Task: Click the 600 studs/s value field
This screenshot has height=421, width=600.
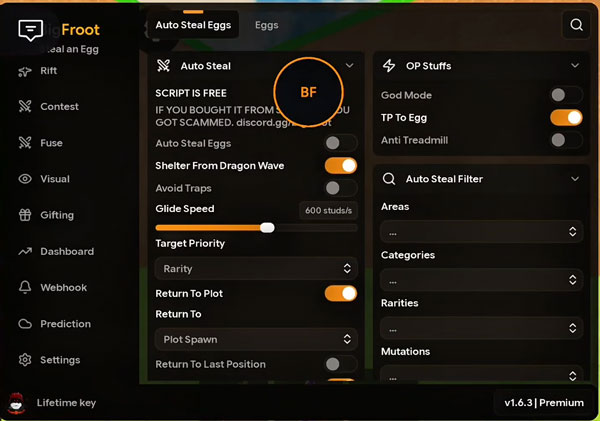Action: pyautogui.click(x=328, y=210)
